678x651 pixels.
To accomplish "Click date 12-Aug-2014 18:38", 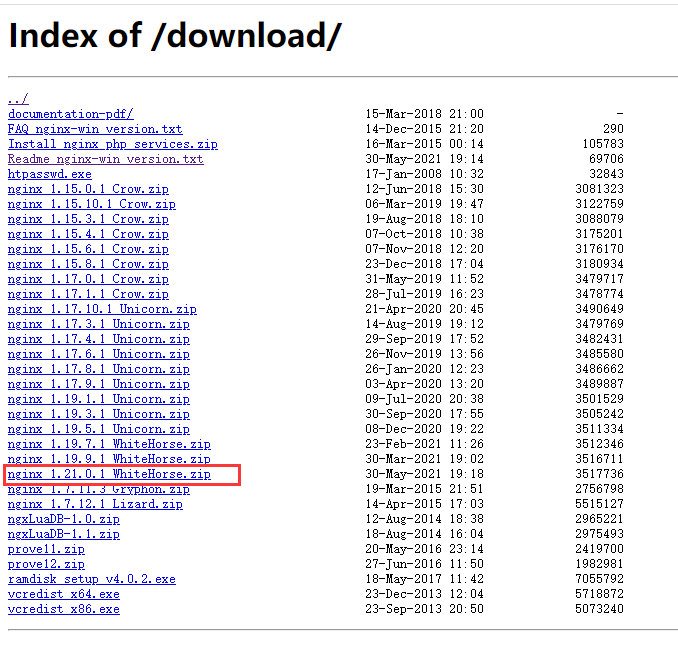I will point(424,519).
